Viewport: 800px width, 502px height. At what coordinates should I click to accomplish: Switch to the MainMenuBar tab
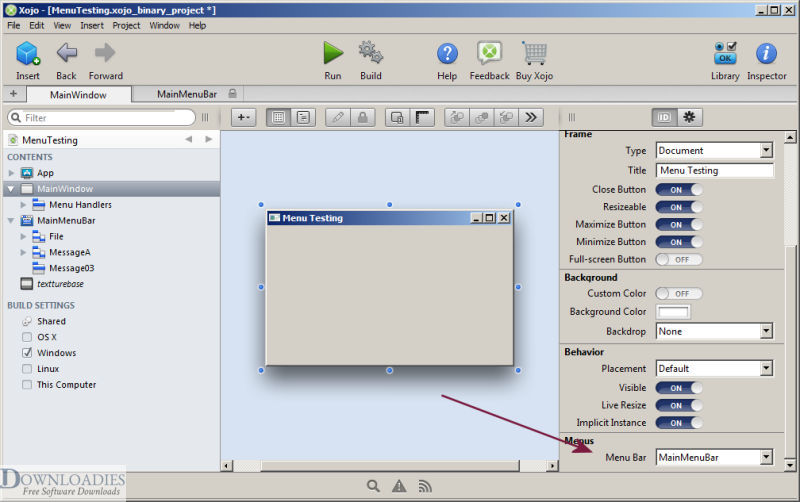[188, 94]
